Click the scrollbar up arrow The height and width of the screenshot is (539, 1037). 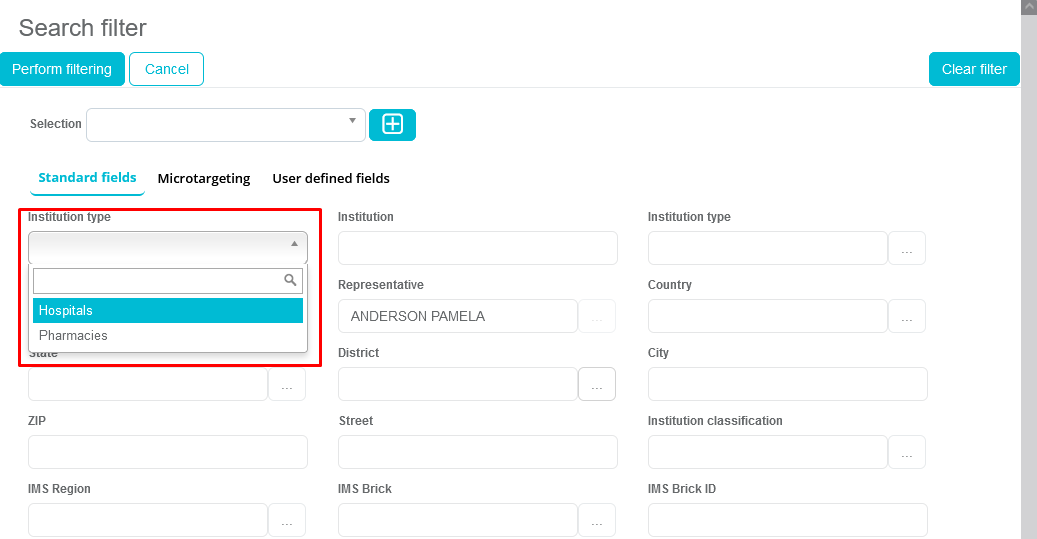[1028, 7]
